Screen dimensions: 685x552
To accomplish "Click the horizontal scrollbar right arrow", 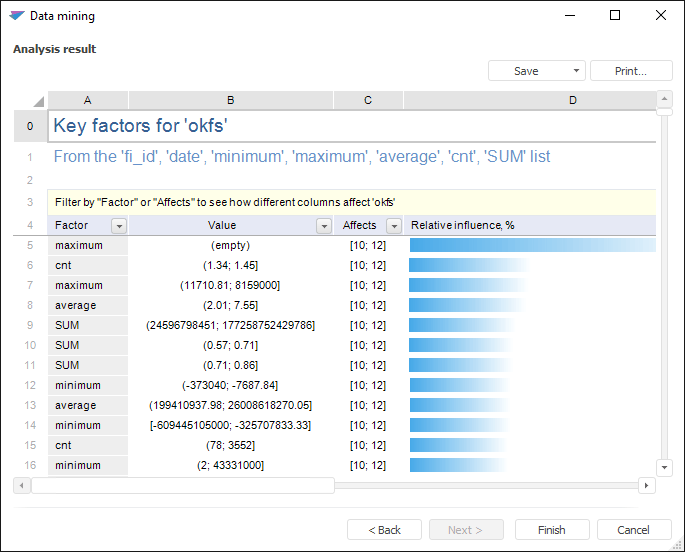I will tap(646, 485).
